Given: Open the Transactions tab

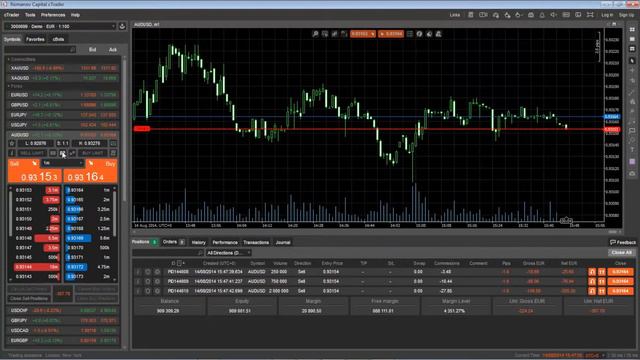Looking at the screenshot, I should [256, 242].
